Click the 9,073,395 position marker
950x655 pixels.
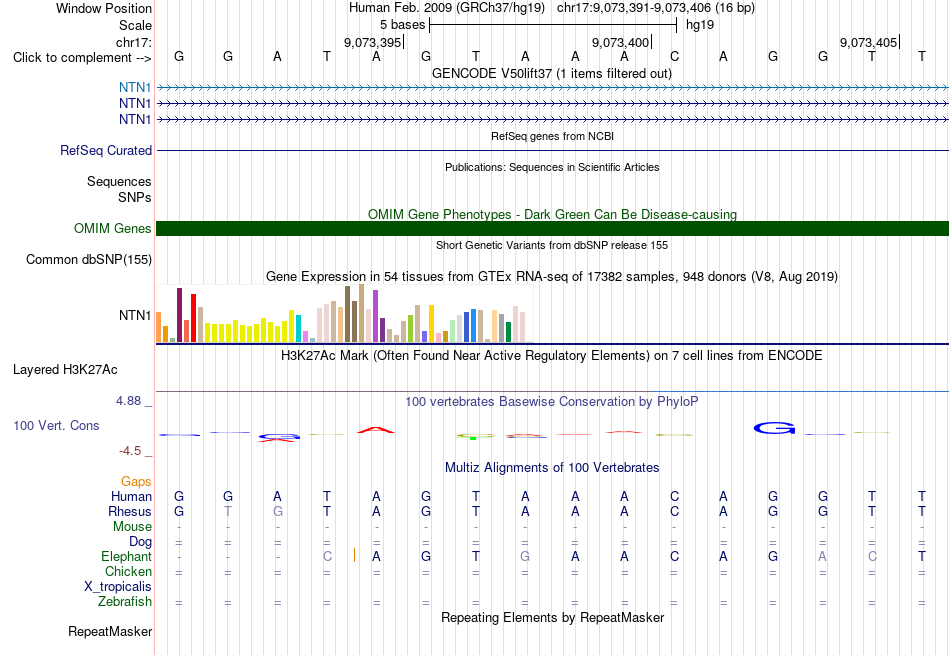373,42
